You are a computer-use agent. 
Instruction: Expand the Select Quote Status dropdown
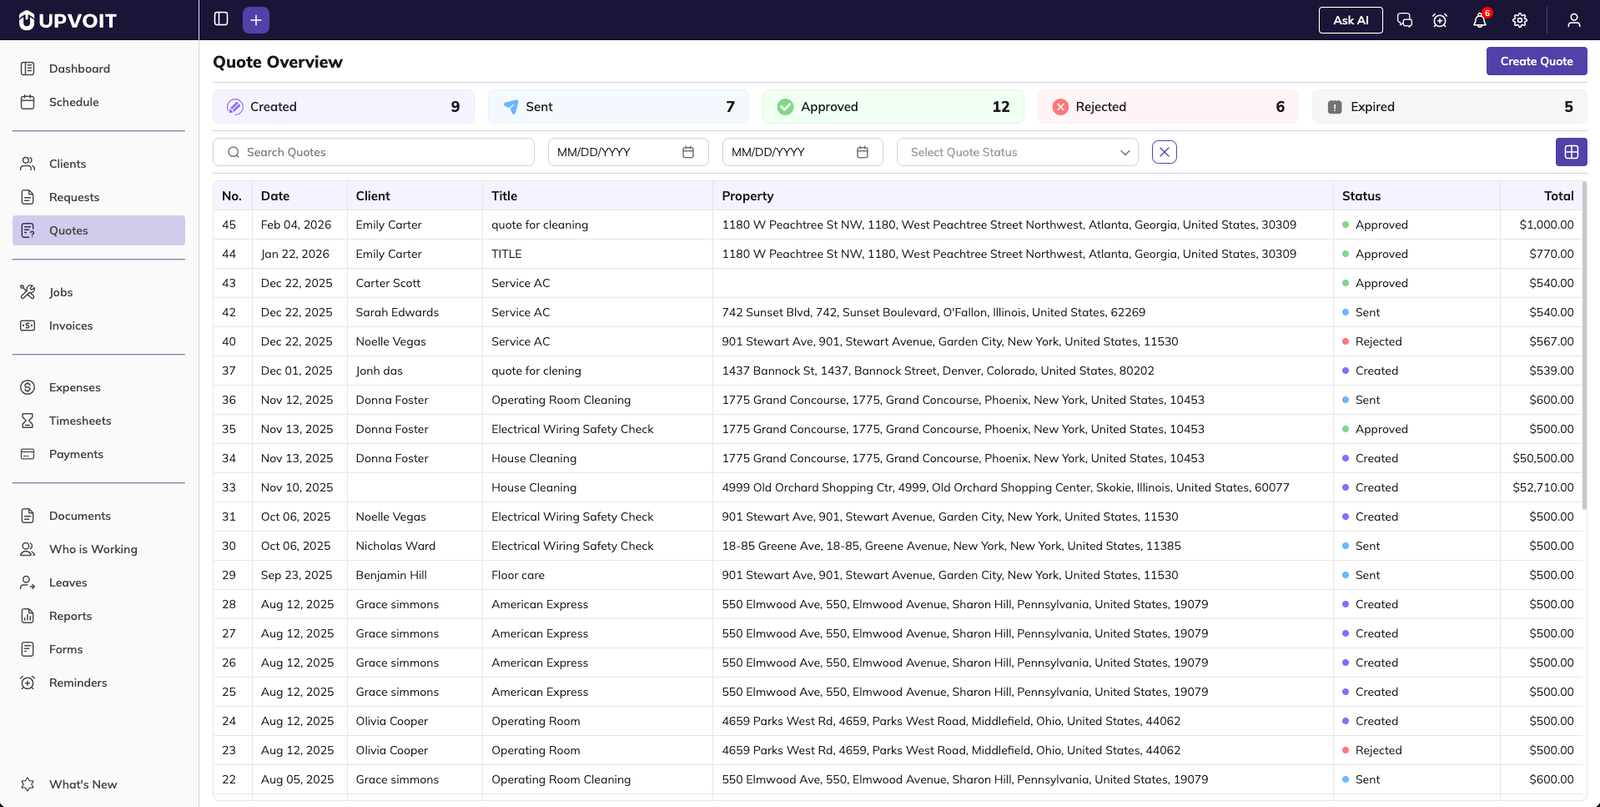pos(1017,152)
